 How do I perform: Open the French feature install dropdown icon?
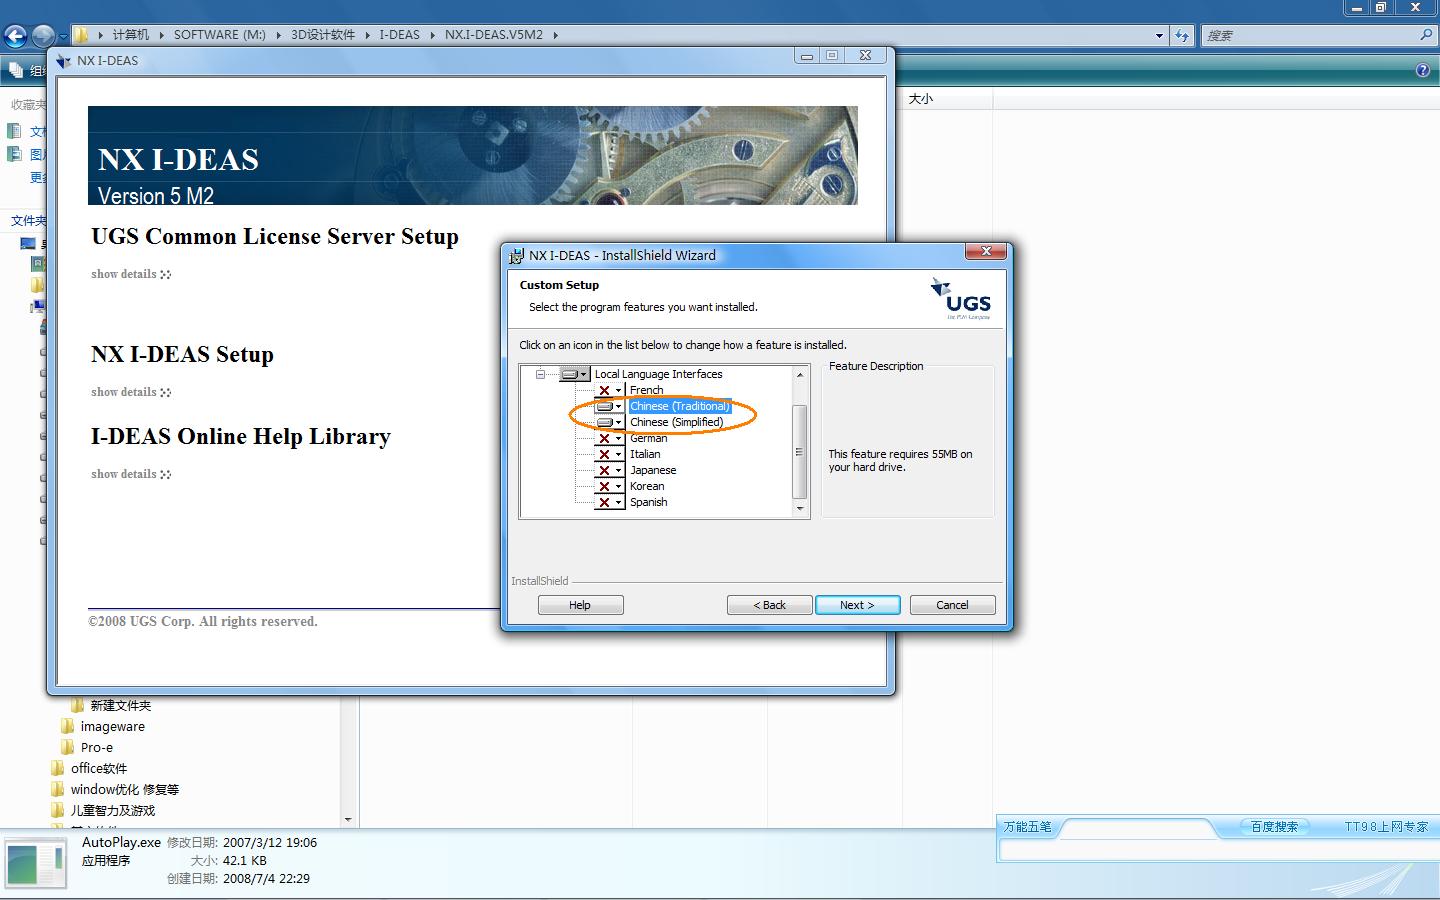[609, 390]
